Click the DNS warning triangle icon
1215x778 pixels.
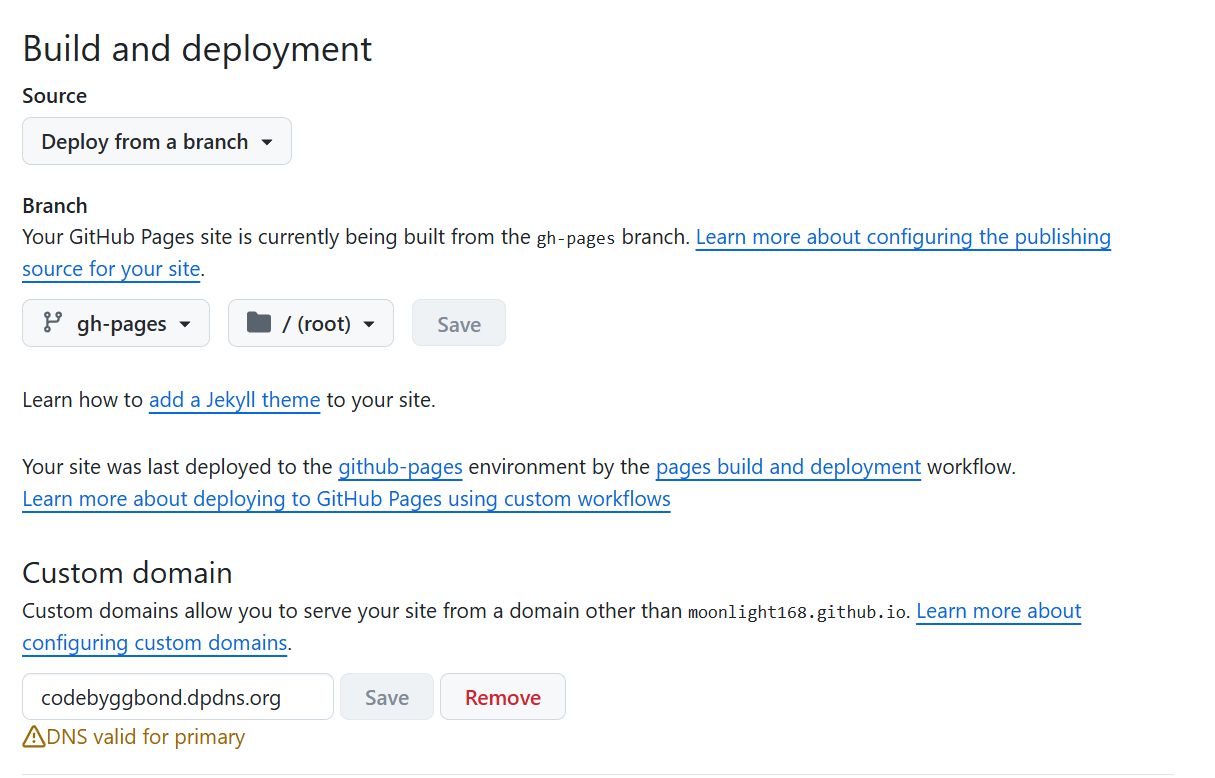point(34,738)
